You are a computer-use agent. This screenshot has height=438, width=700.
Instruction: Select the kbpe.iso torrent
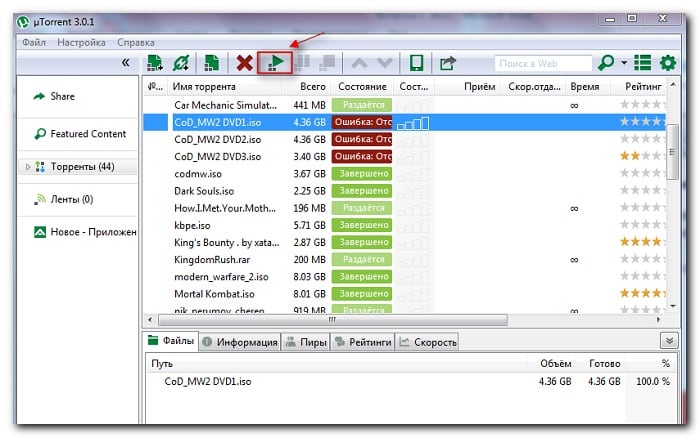click(x=404, y=225)
